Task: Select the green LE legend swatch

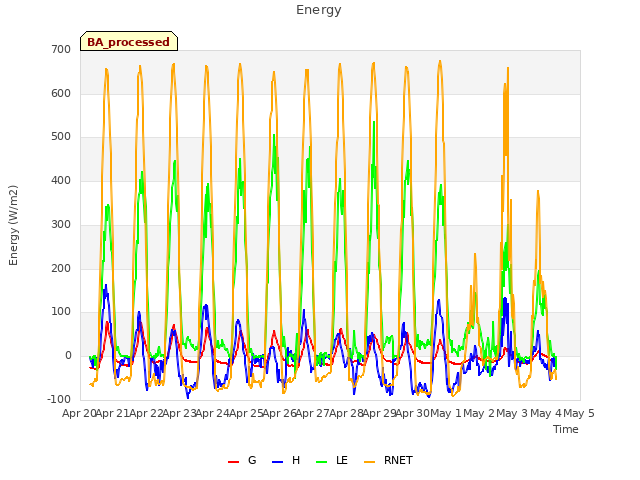Action: pos(322,462)
